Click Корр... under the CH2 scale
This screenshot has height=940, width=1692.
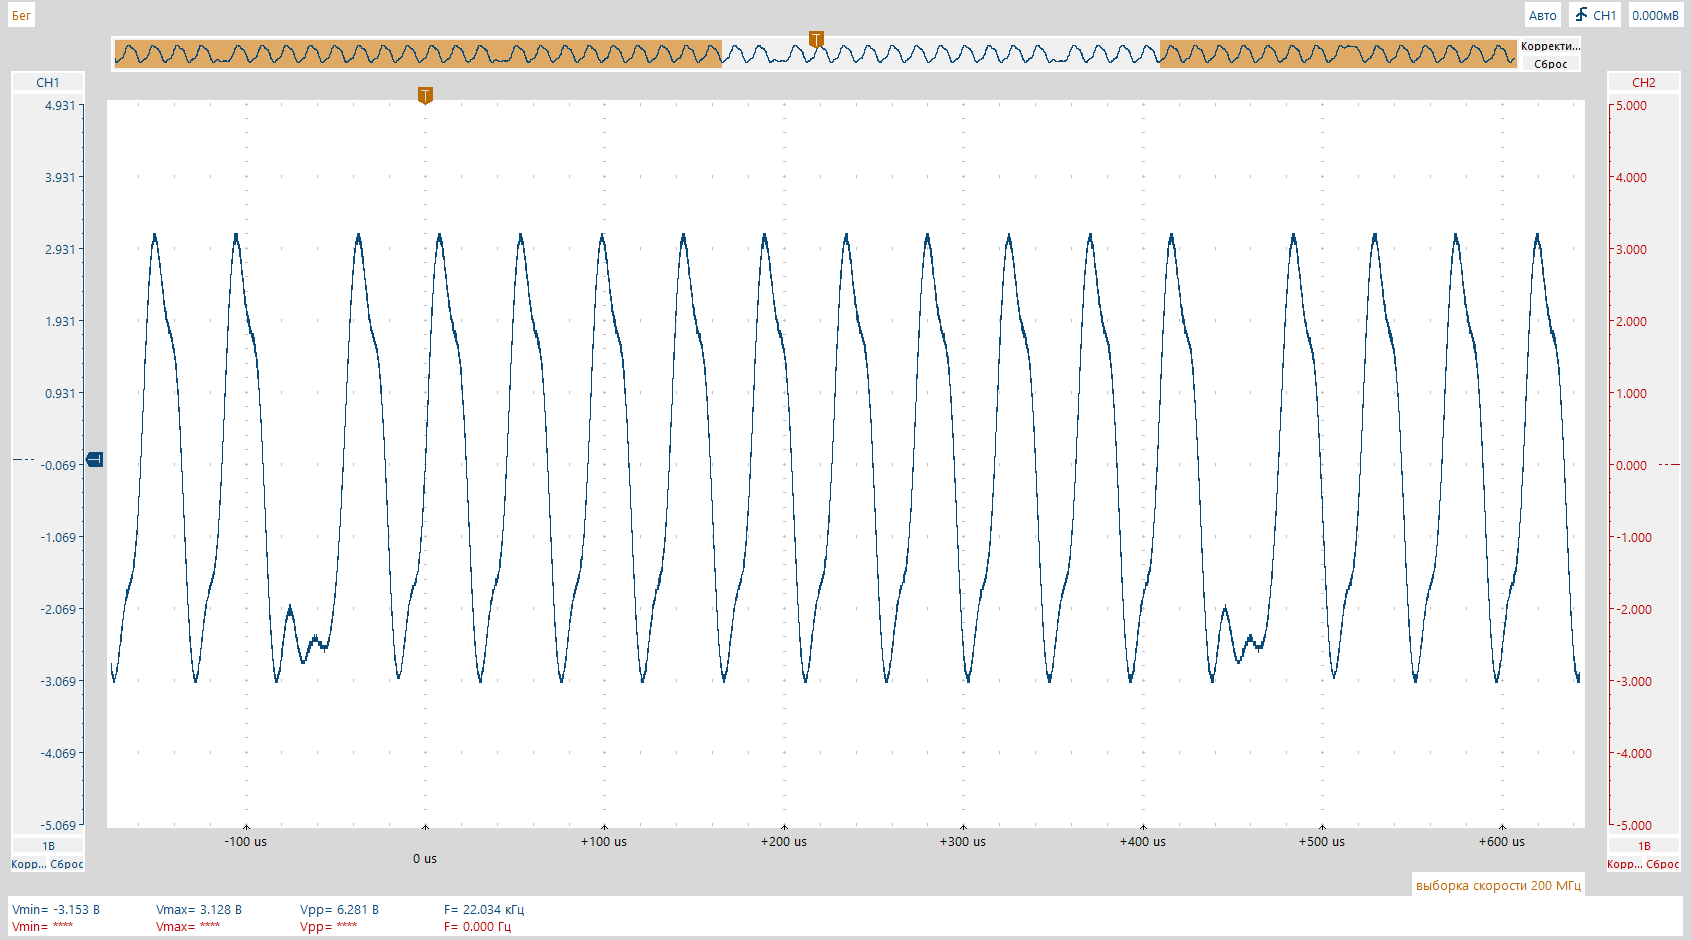pos(1624,864)
